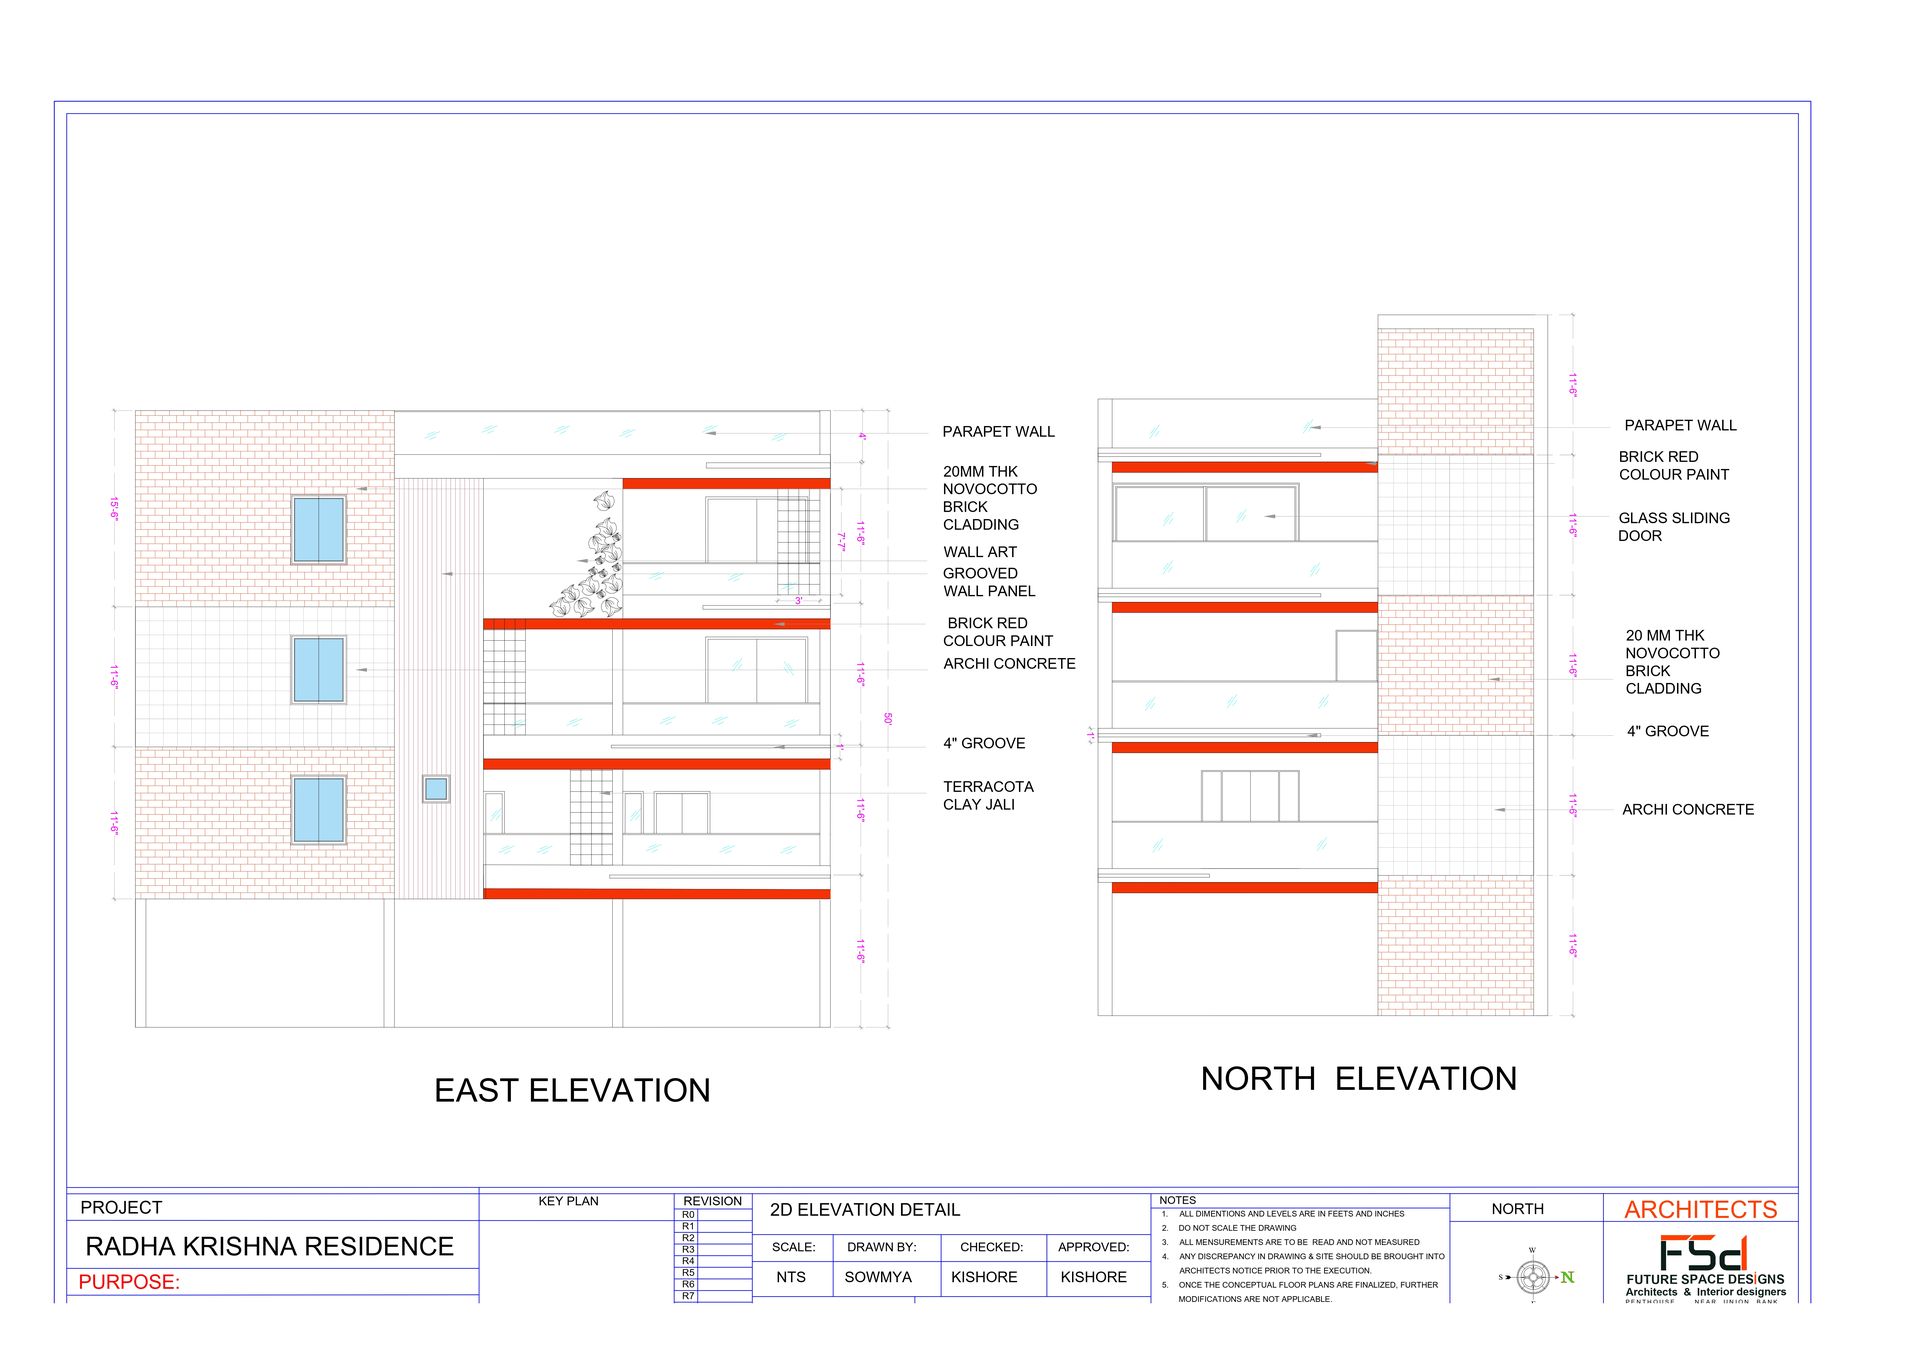Viewport: 1920px width, 1358px height.
Task: Click the "SOWMYA" drafter name
Action: point(878,1277)
